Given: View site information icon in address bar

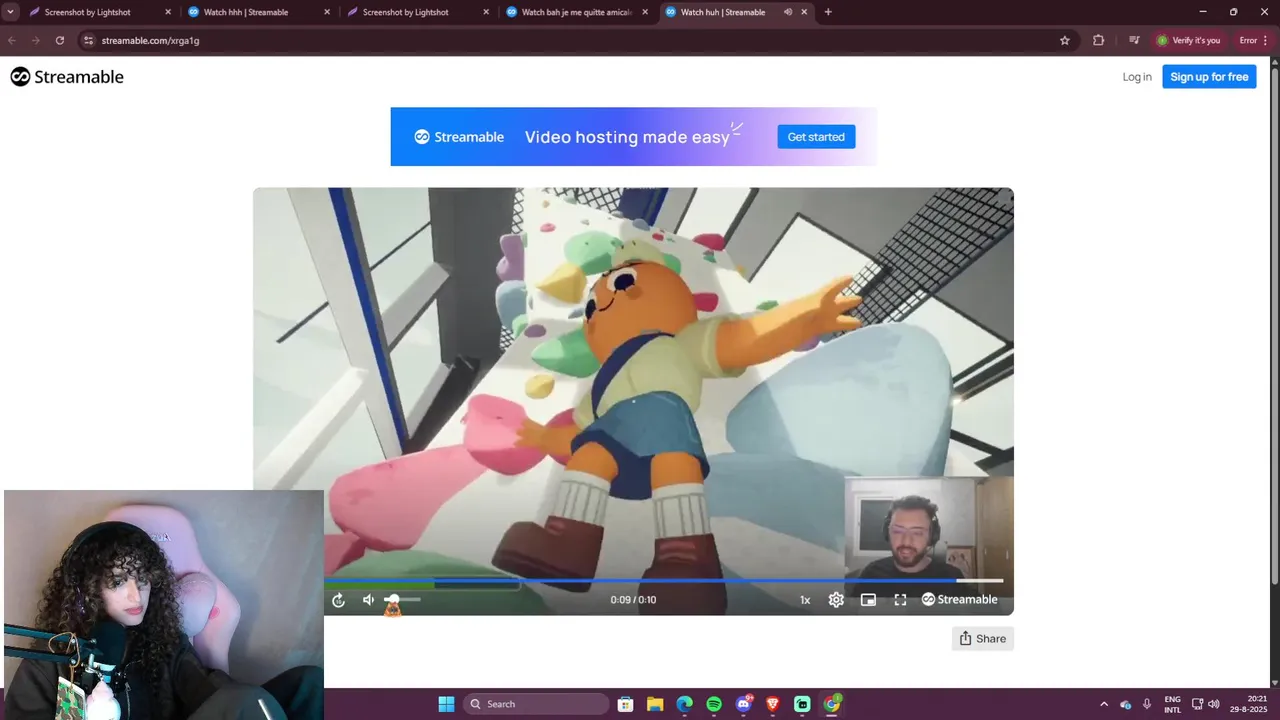Looking at the screenshot, I should pyautogui.click(x=88, y=40).
